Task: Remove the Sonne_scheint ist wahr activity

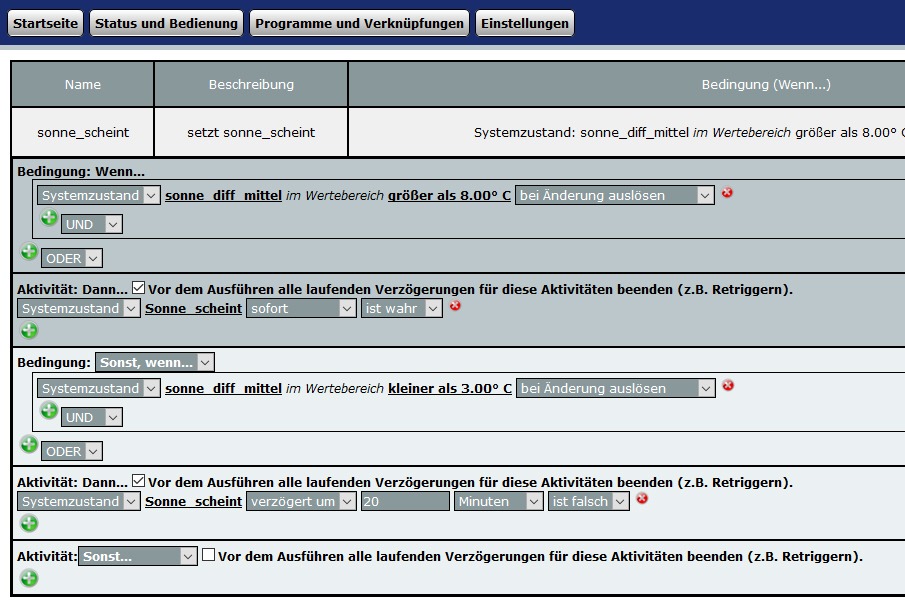Action: tap(455, 306)
